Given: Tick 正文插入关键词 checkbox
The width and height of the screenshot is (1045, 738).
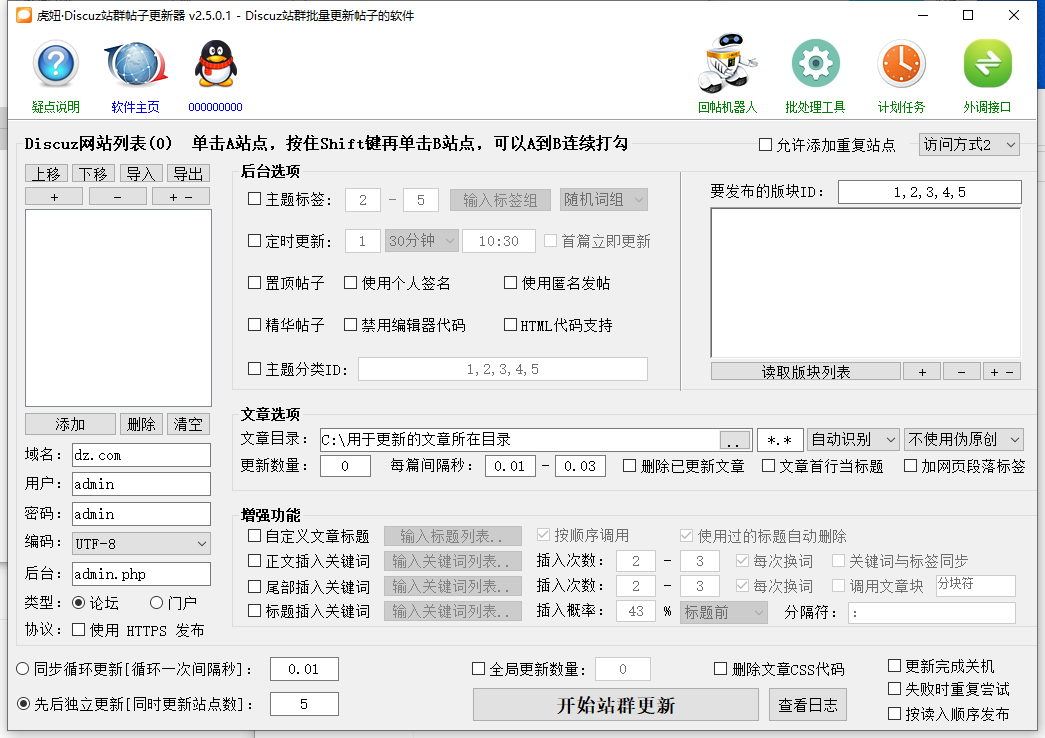Looking at the screenshot, I should pos(254,561).
